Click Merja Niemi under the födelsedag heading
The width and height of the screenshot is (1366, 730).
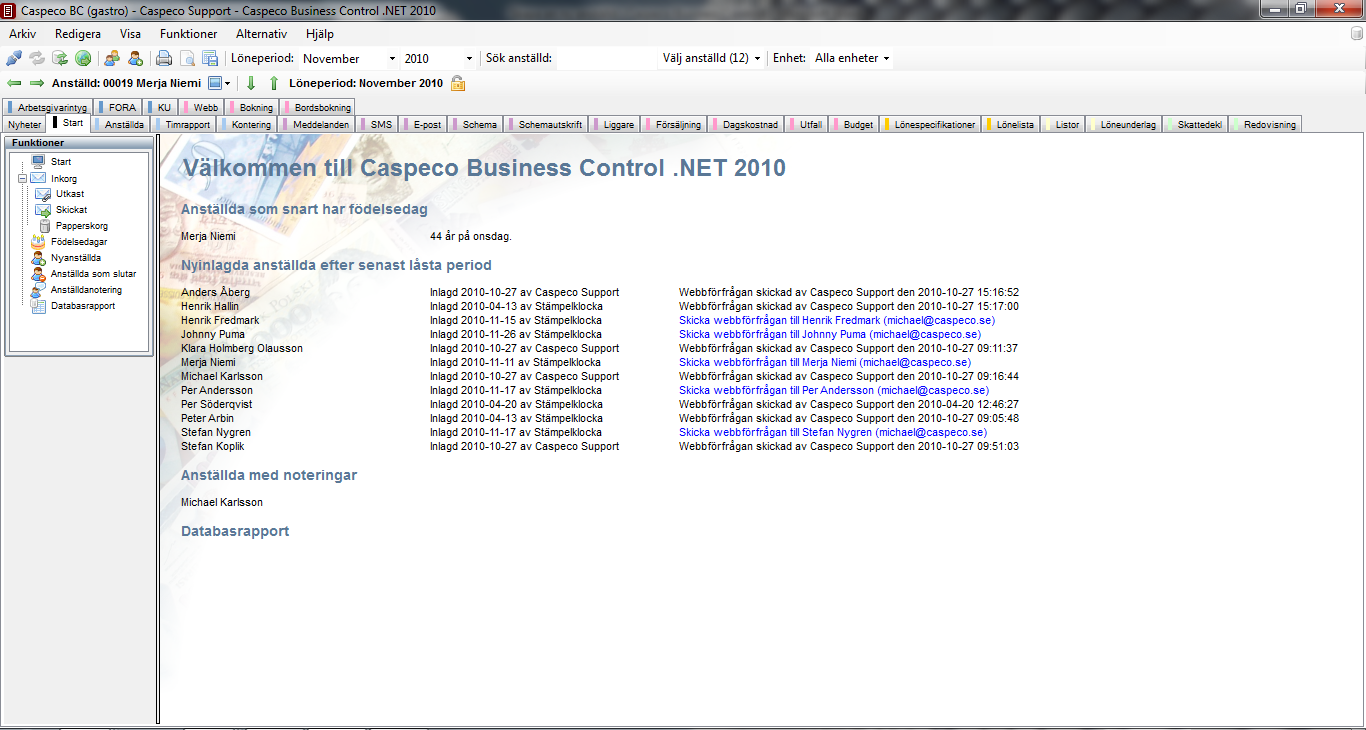[x=208, y=236]
